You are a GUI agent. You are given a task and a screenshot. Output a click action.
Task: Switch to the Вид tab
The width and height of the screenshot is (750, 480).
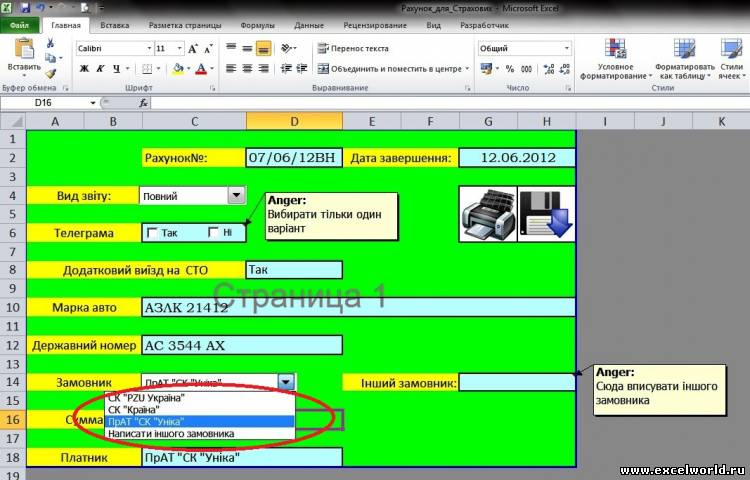tap(433, 25)
